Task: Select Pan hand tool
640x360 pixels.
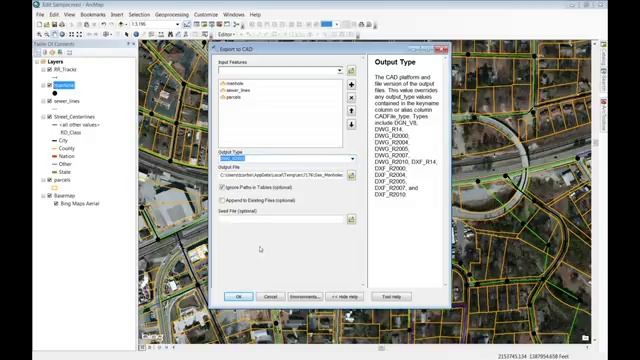Action: click(54, 35)
